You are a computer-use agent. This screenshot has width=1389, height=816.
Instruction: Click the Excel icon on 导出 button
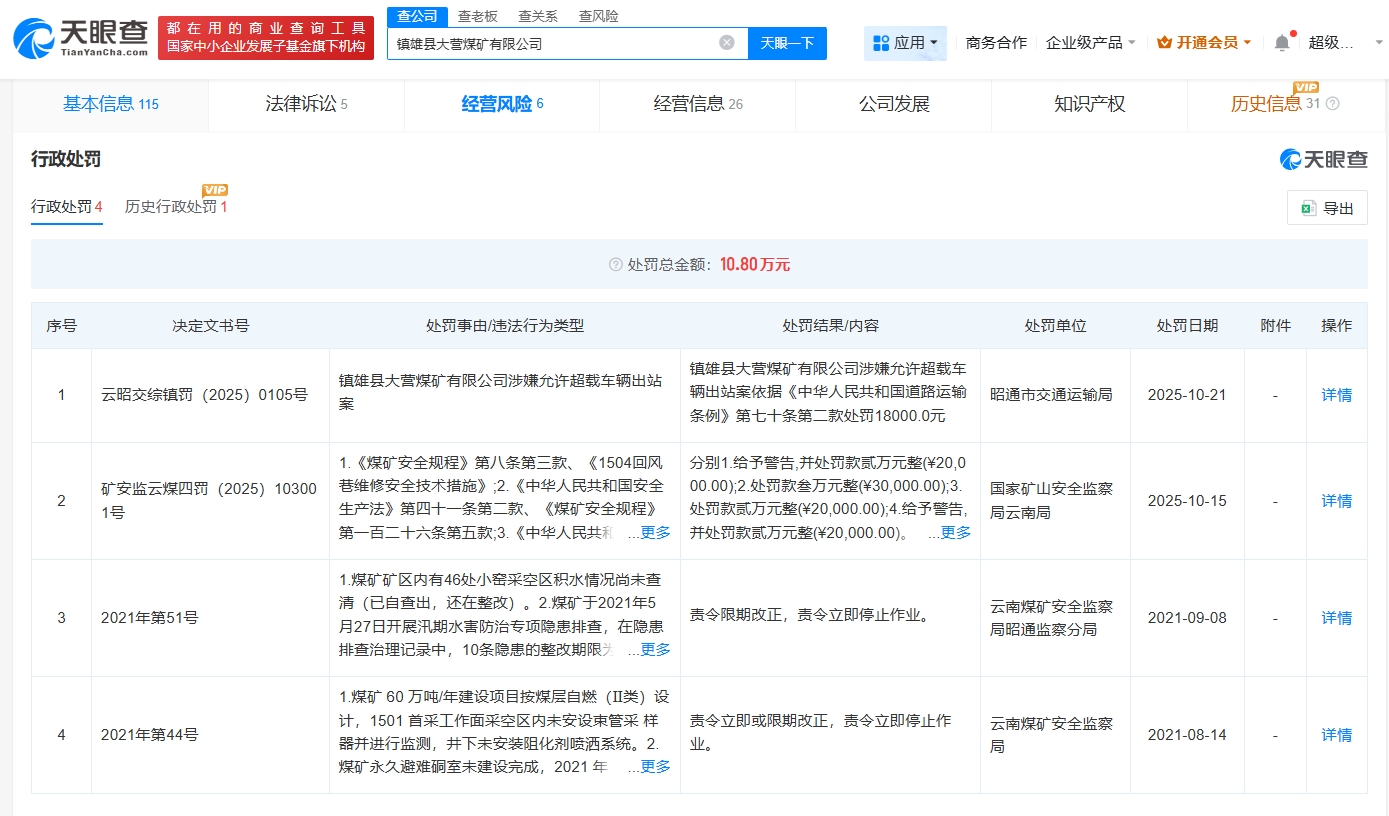(1308, 208)
